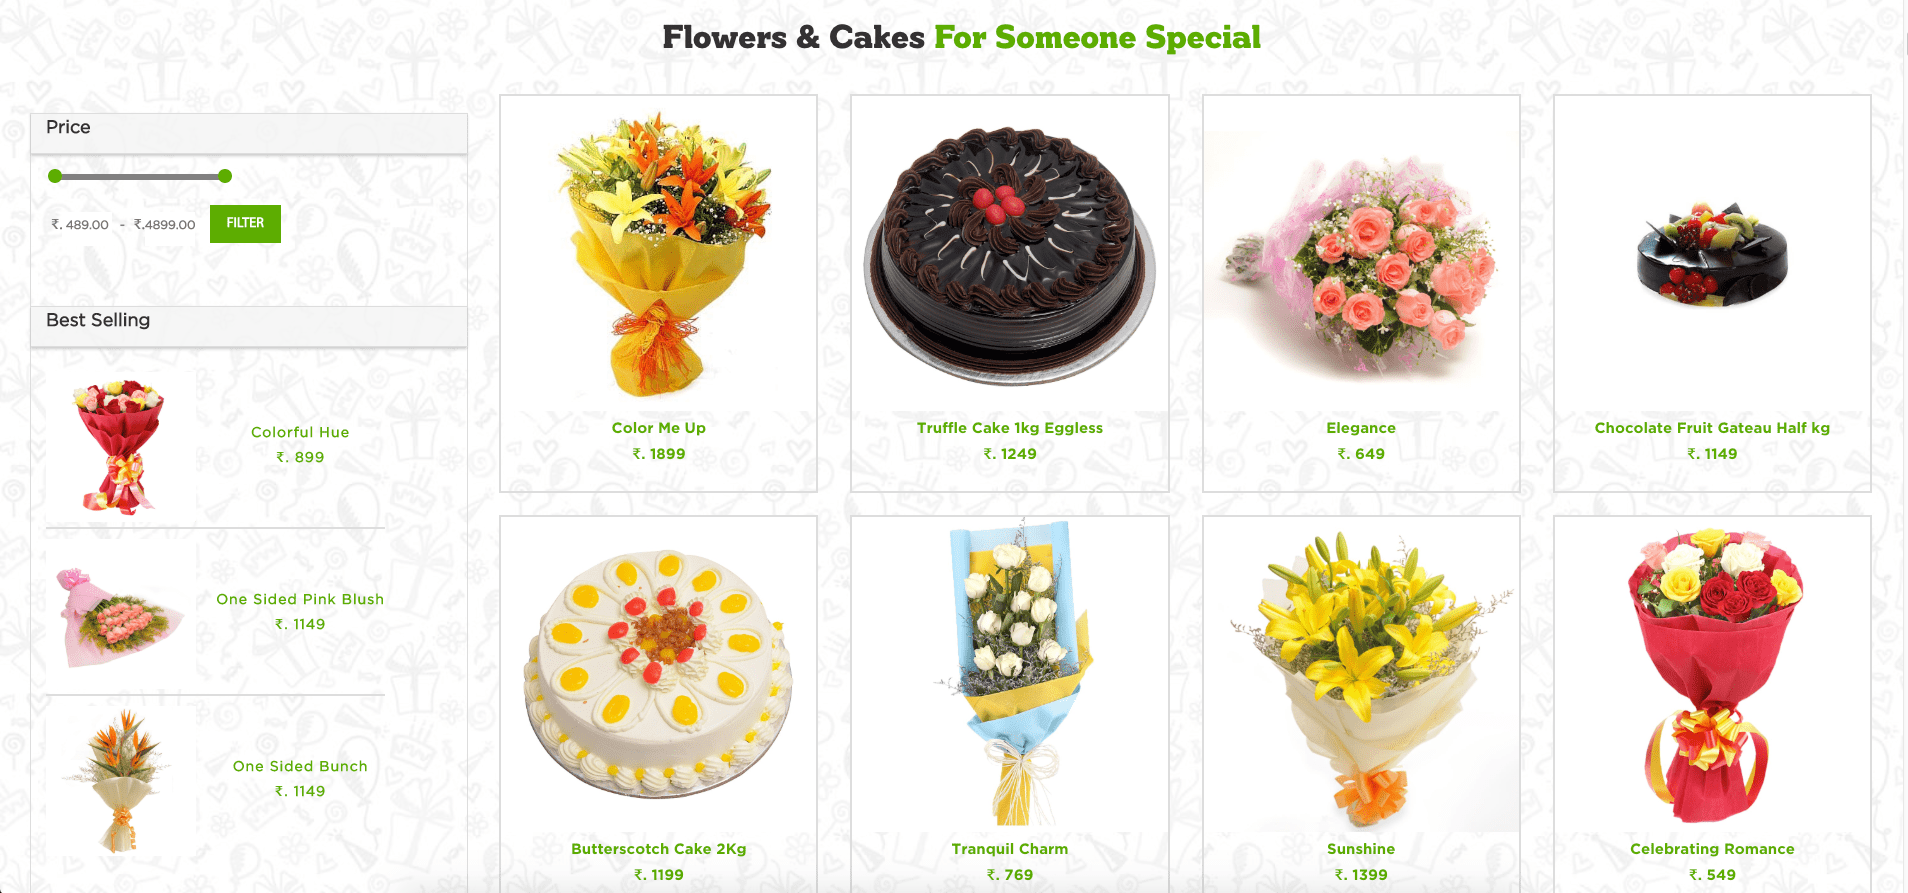Open Chocolate Fruit Gateau cake image
Viewport: 1908px width, 893px height.
pos(1712,254)
